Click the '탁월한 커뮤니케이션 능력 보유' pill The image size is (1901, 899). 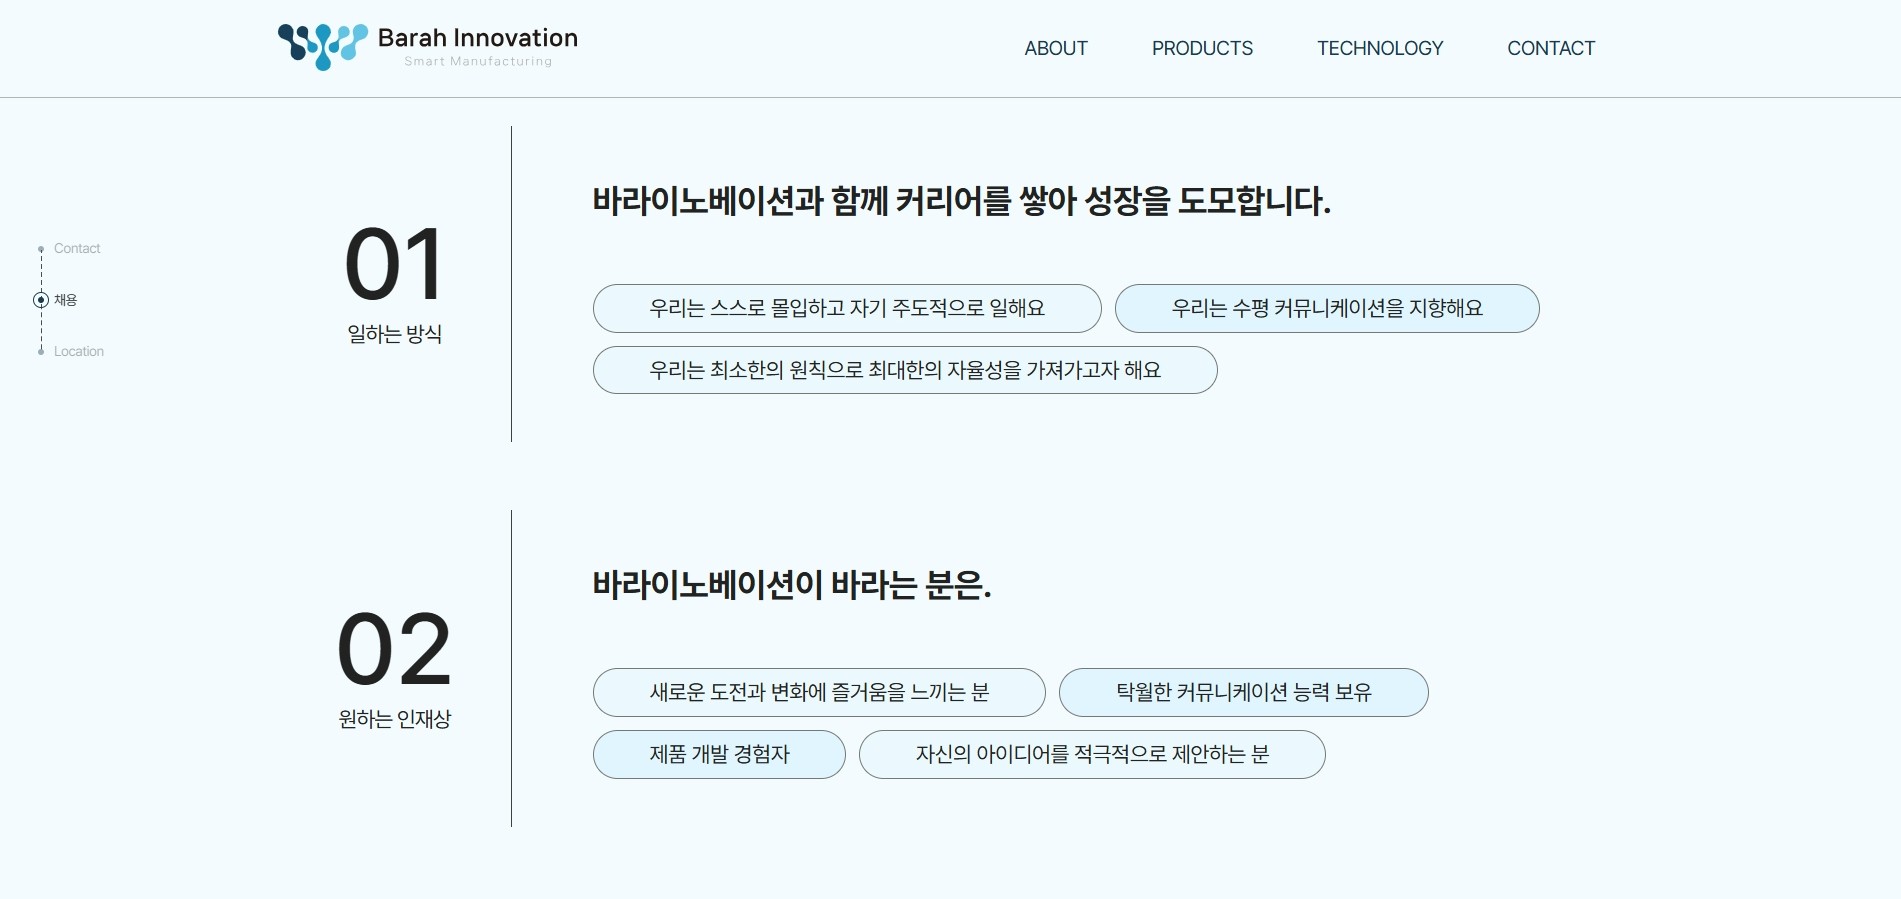pyautogui.click(x=1244, y=691)
